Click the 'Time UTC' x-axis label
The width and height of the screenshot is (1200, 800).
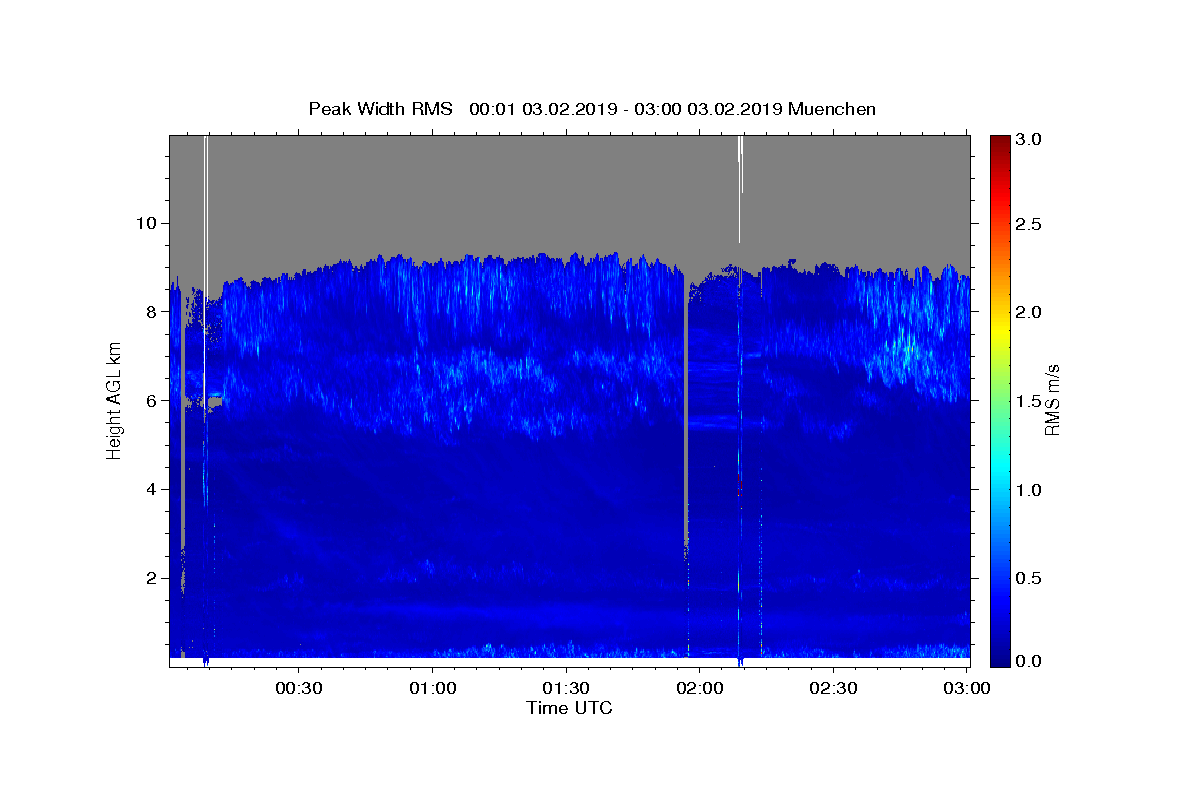569,708
